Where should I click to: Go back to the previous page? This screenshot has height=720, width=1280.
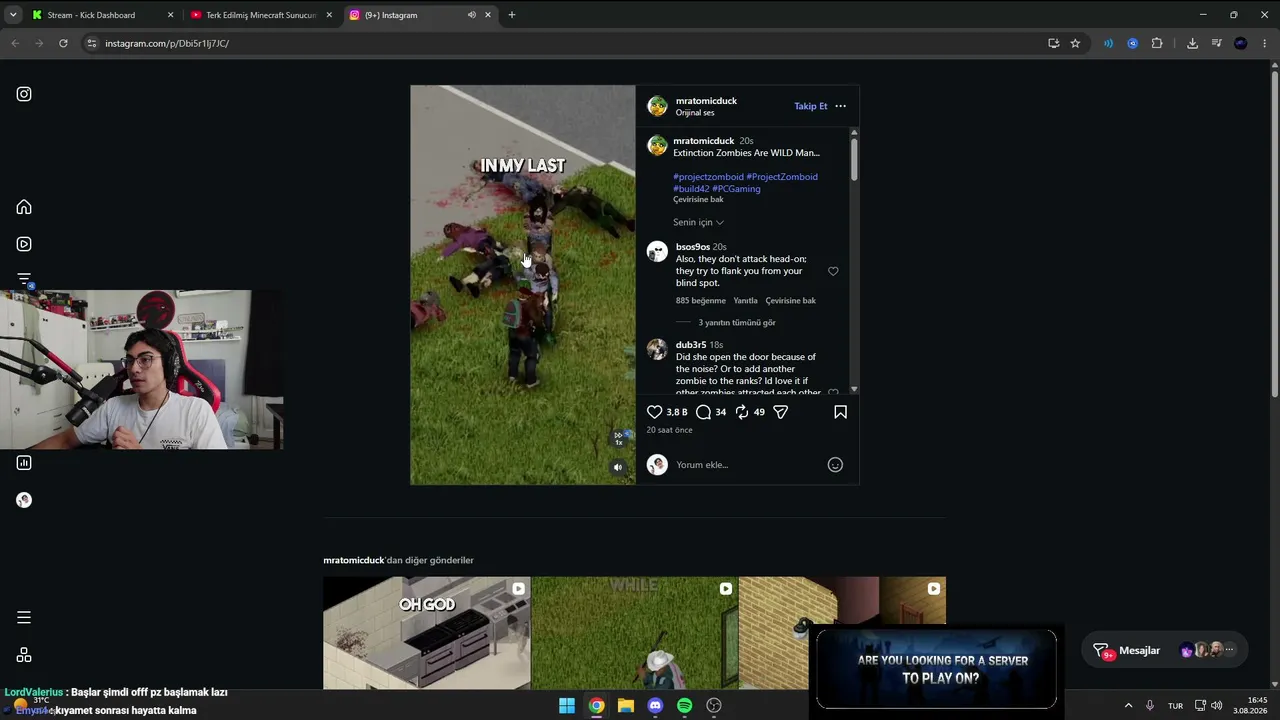coord(15,43)
